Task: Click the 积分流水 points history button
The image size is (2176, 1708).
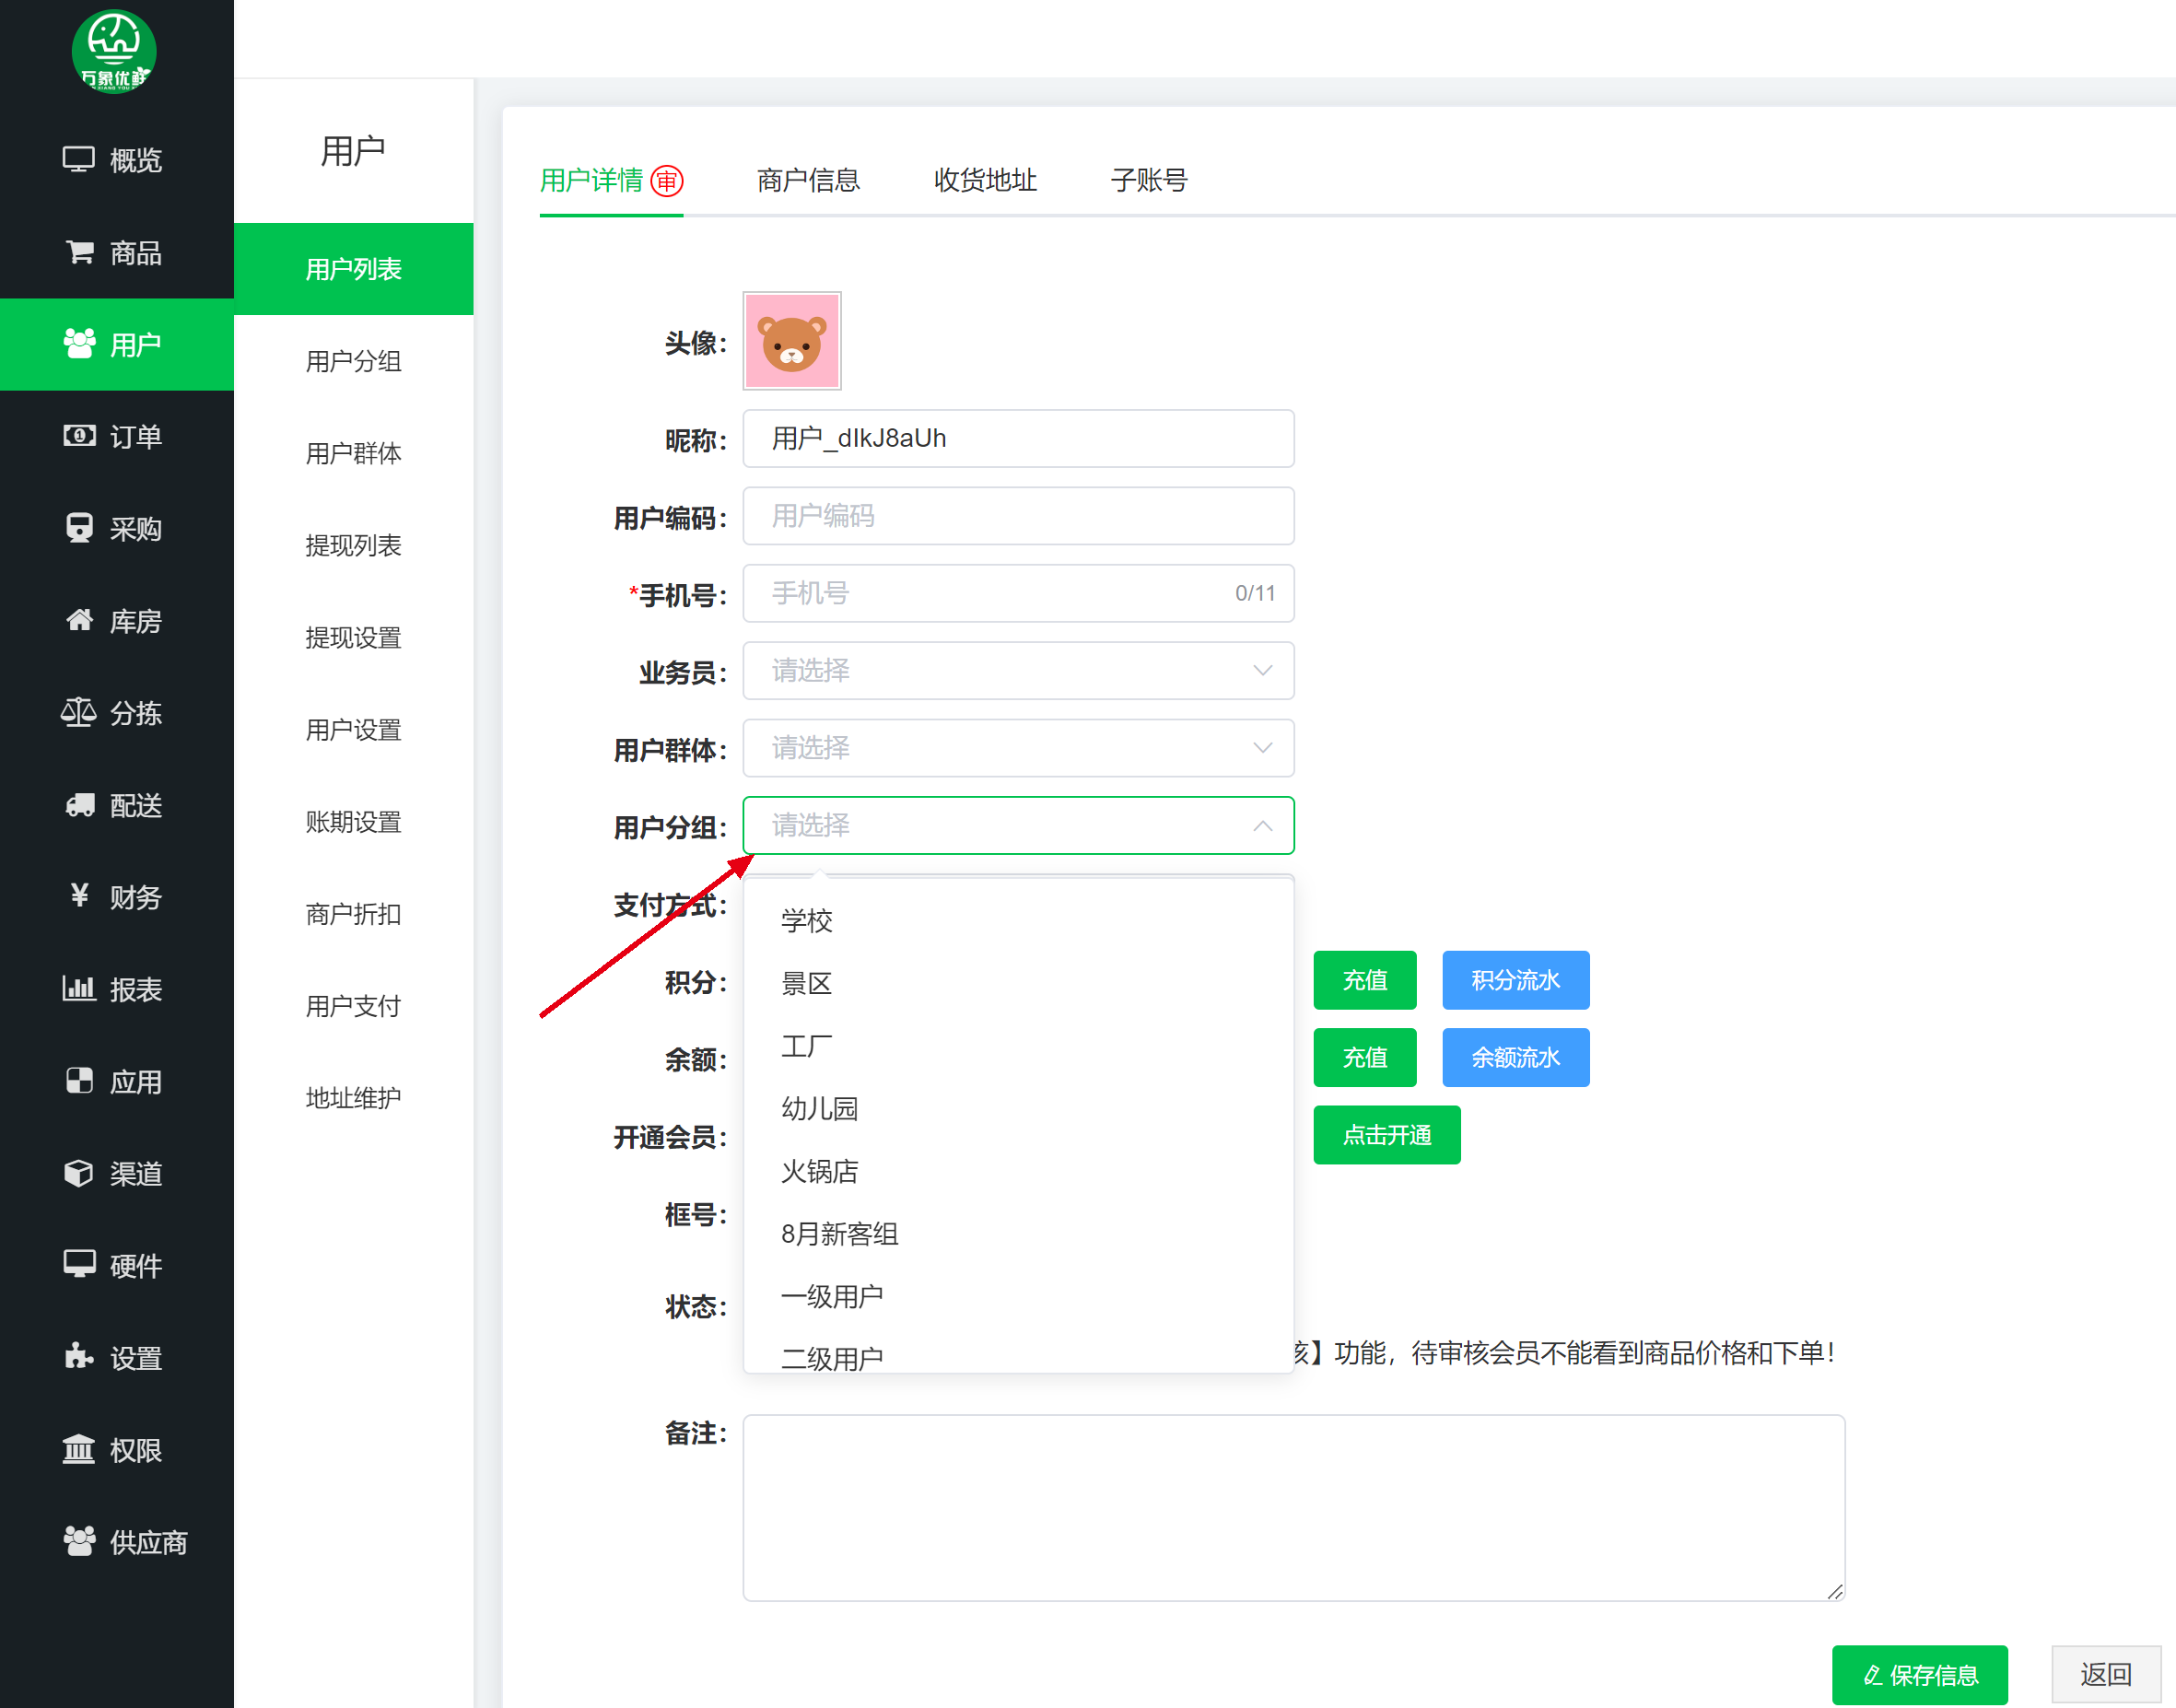Action: [x=1514, y=980]
